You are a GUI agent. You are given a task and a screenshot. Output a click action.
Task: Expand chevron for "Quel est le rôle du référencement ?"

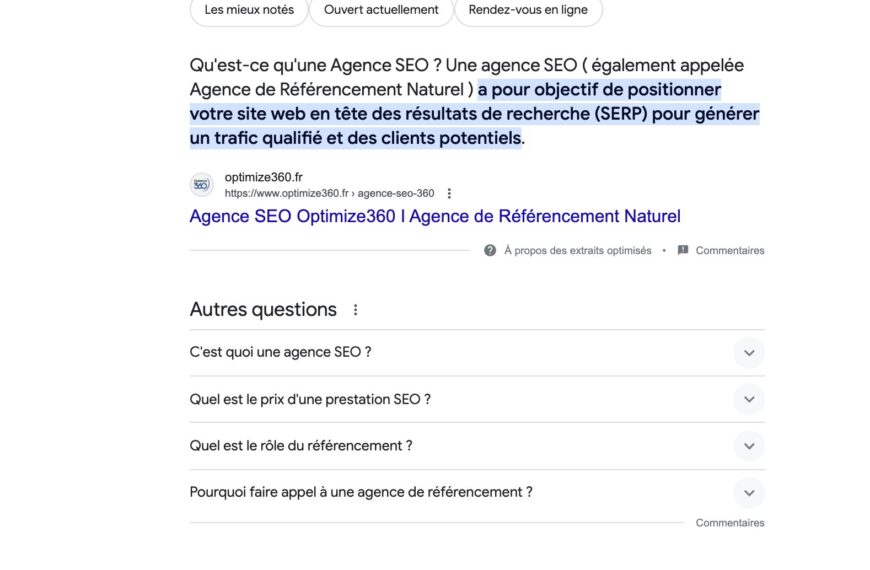748,446
